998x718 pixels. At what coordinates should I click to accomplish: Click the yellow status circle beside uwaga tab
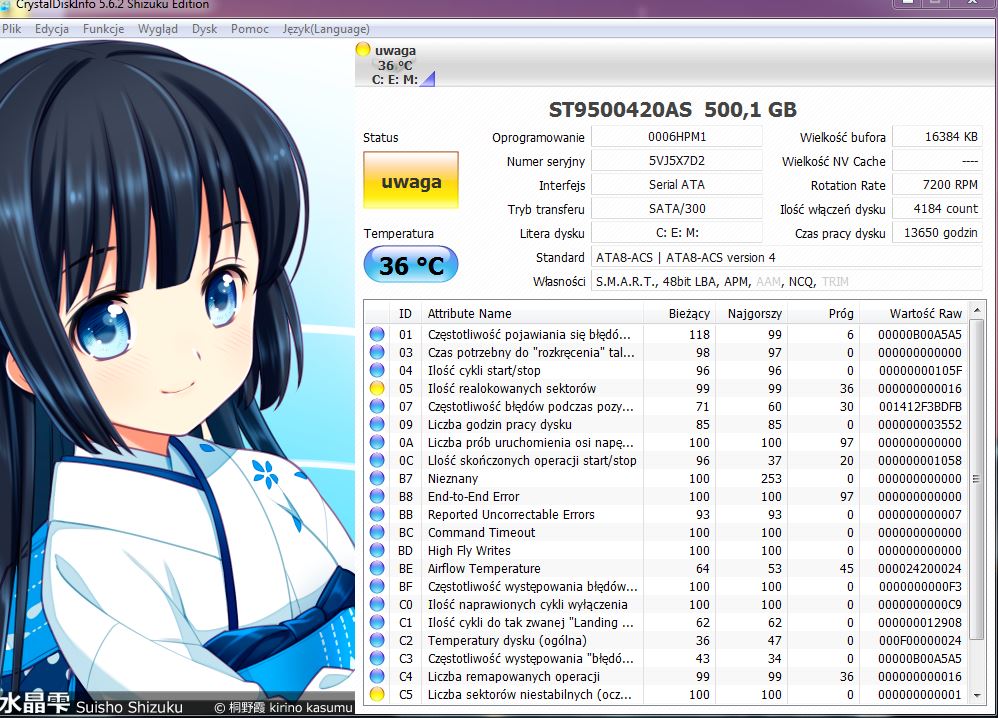point(363,49)
